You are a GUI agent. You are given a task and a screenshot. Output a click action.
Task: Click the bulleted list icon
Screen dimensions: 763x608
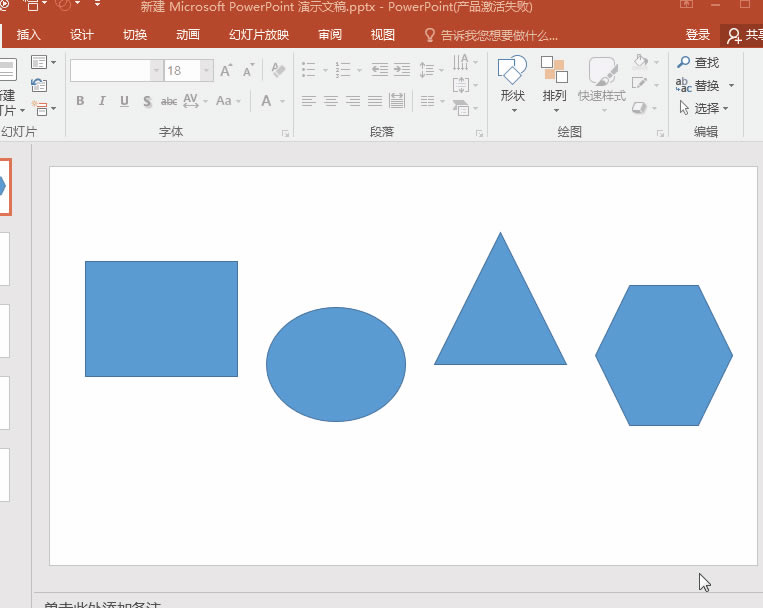coord(308,71)
